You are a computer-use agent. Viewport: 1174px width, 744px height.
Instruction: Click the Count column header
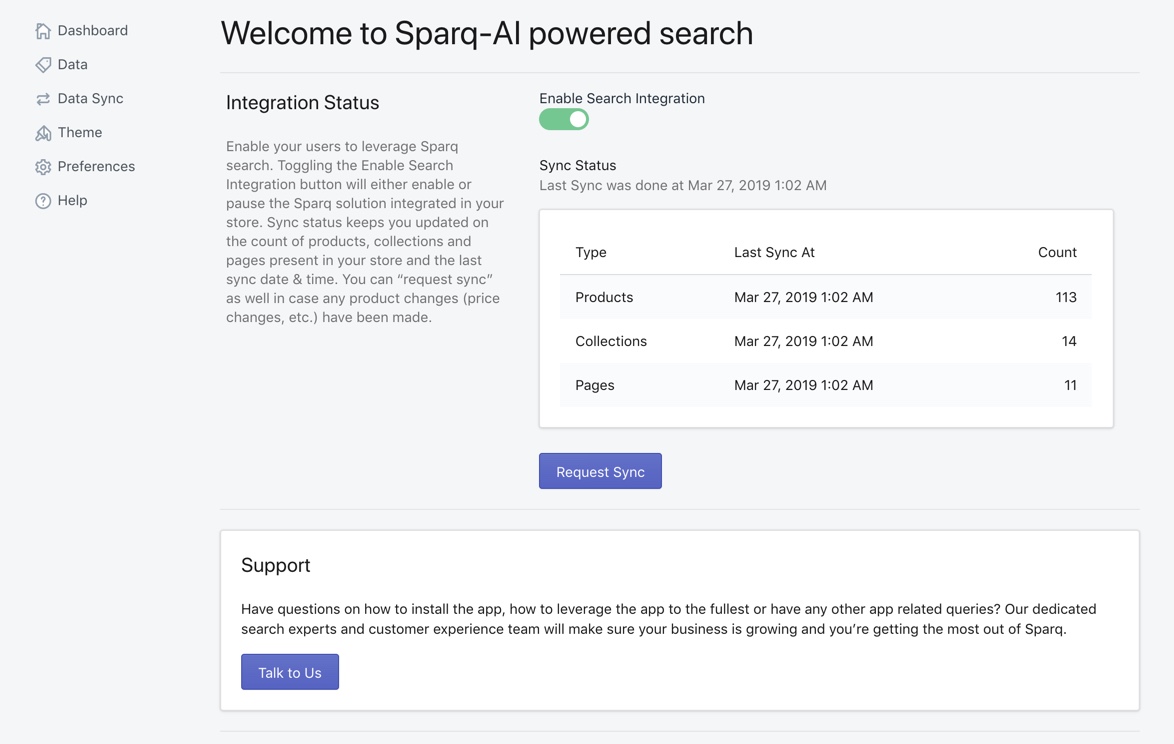click(1057, 253)
